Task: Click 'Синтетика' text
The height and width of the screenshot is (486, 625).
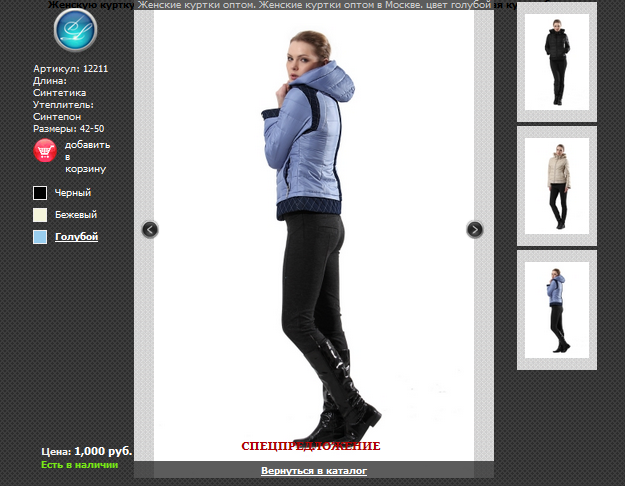Action: tap(59, 93)
